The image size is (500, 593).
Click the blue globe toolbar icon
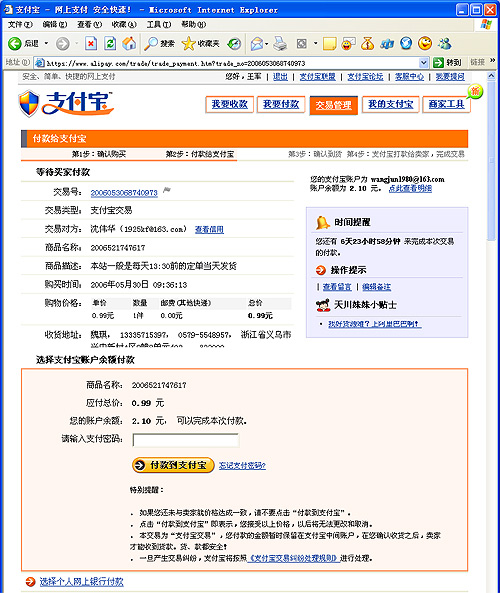[x=406, y=43]
